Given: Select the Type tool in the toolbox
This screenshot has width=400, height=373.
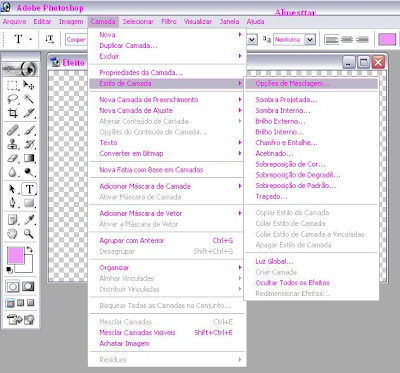Looking at the screenshot, I should pyautogui.click(x=29, y=189).
